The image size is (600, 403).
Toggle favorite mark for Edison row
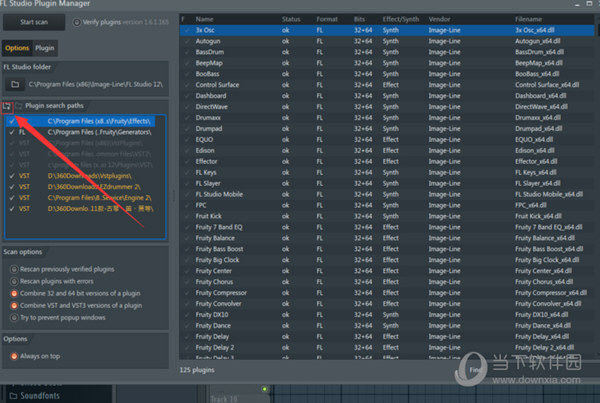187,150
